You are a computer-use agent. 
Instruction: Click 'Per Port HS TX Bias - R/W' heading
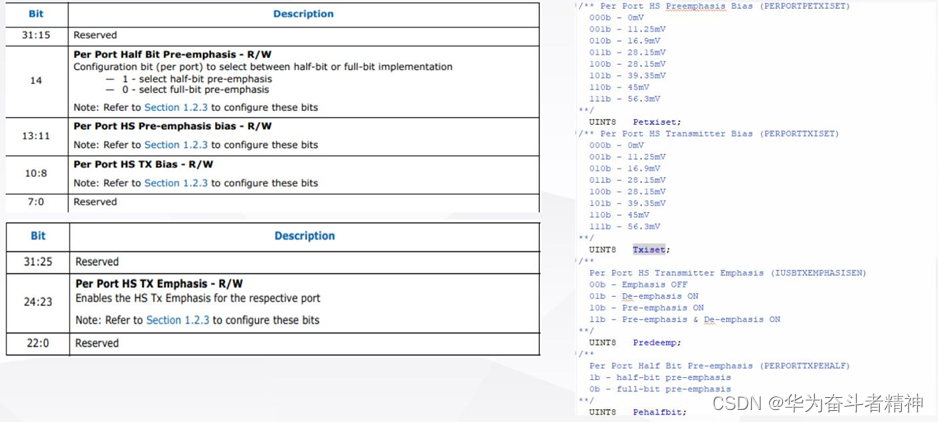point(143,164)
